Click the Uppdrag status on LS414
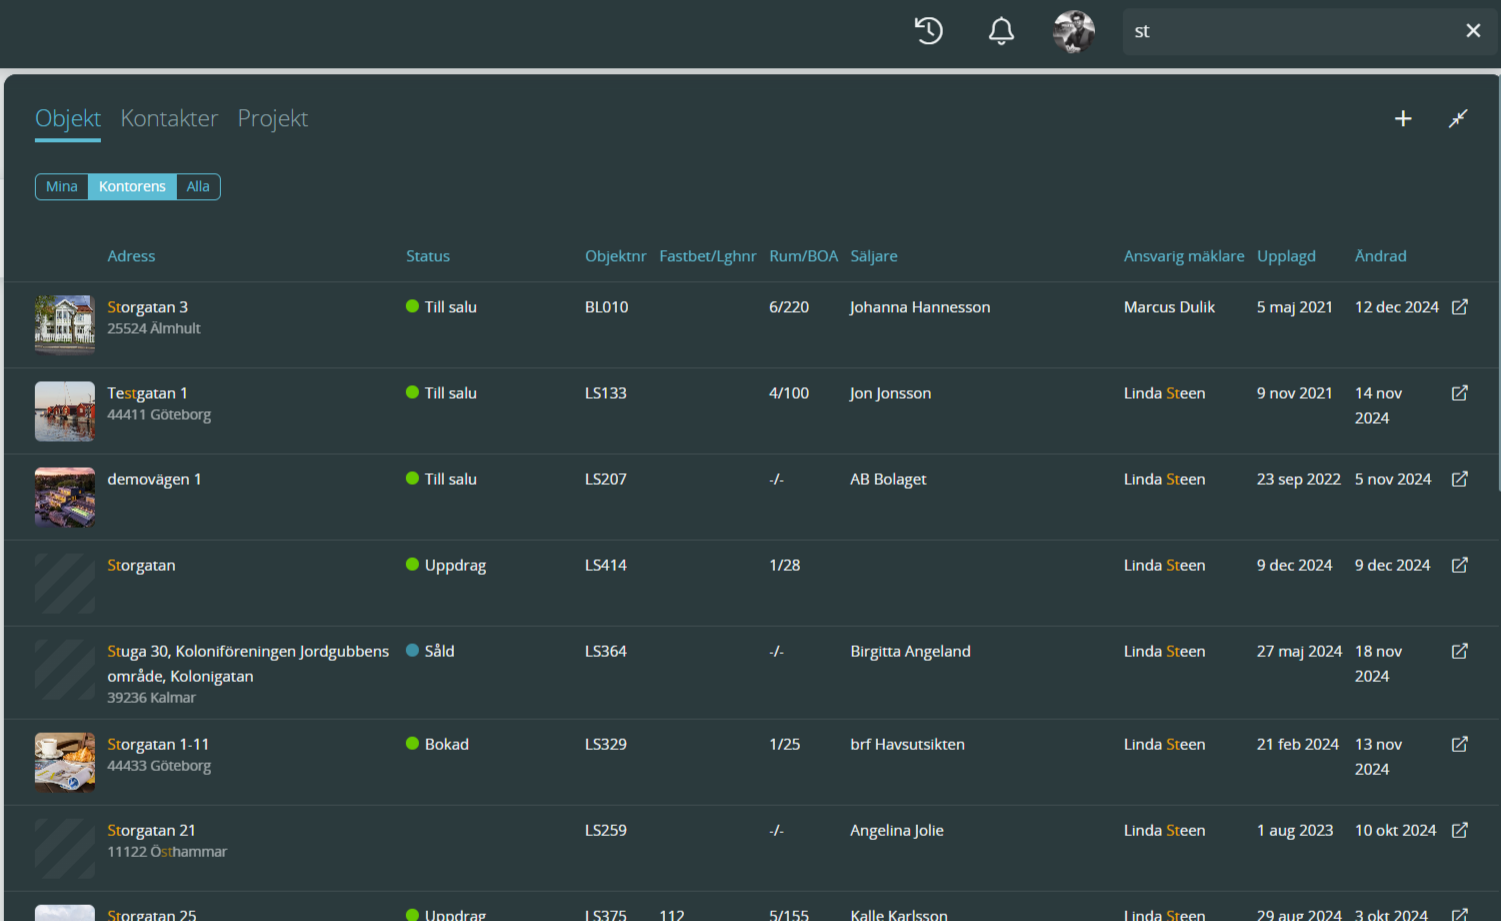 pyautogui.click(x=446, y=565)
